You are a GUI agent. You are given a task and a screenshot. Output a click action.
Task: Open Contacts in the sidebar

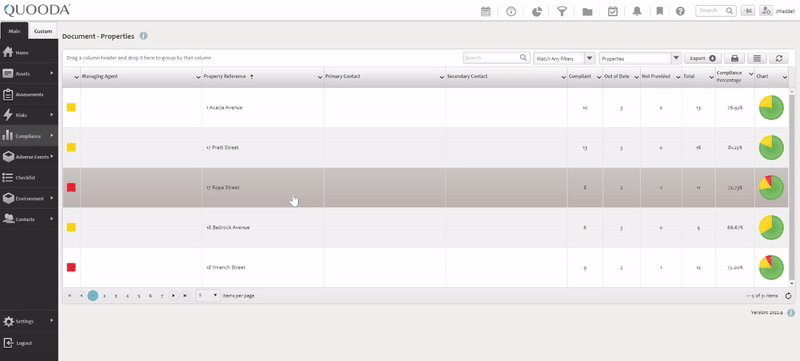coord(29,219)
